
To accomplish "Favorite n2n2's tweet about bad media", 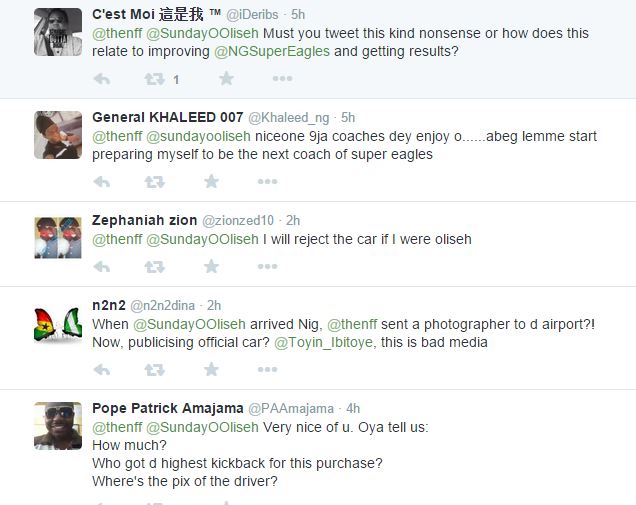I will tap(211, 370).
